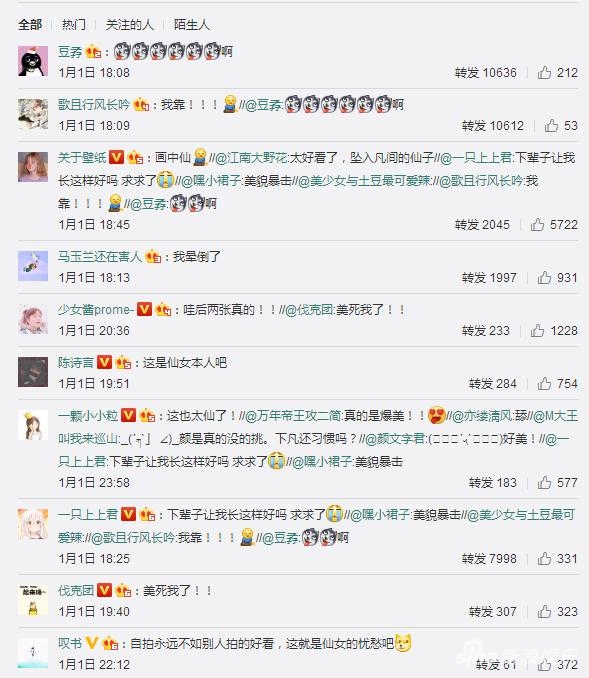Click the V verified badge beside 关于壁纸
This screenshot has height=678, width=589.
[116, 157]
